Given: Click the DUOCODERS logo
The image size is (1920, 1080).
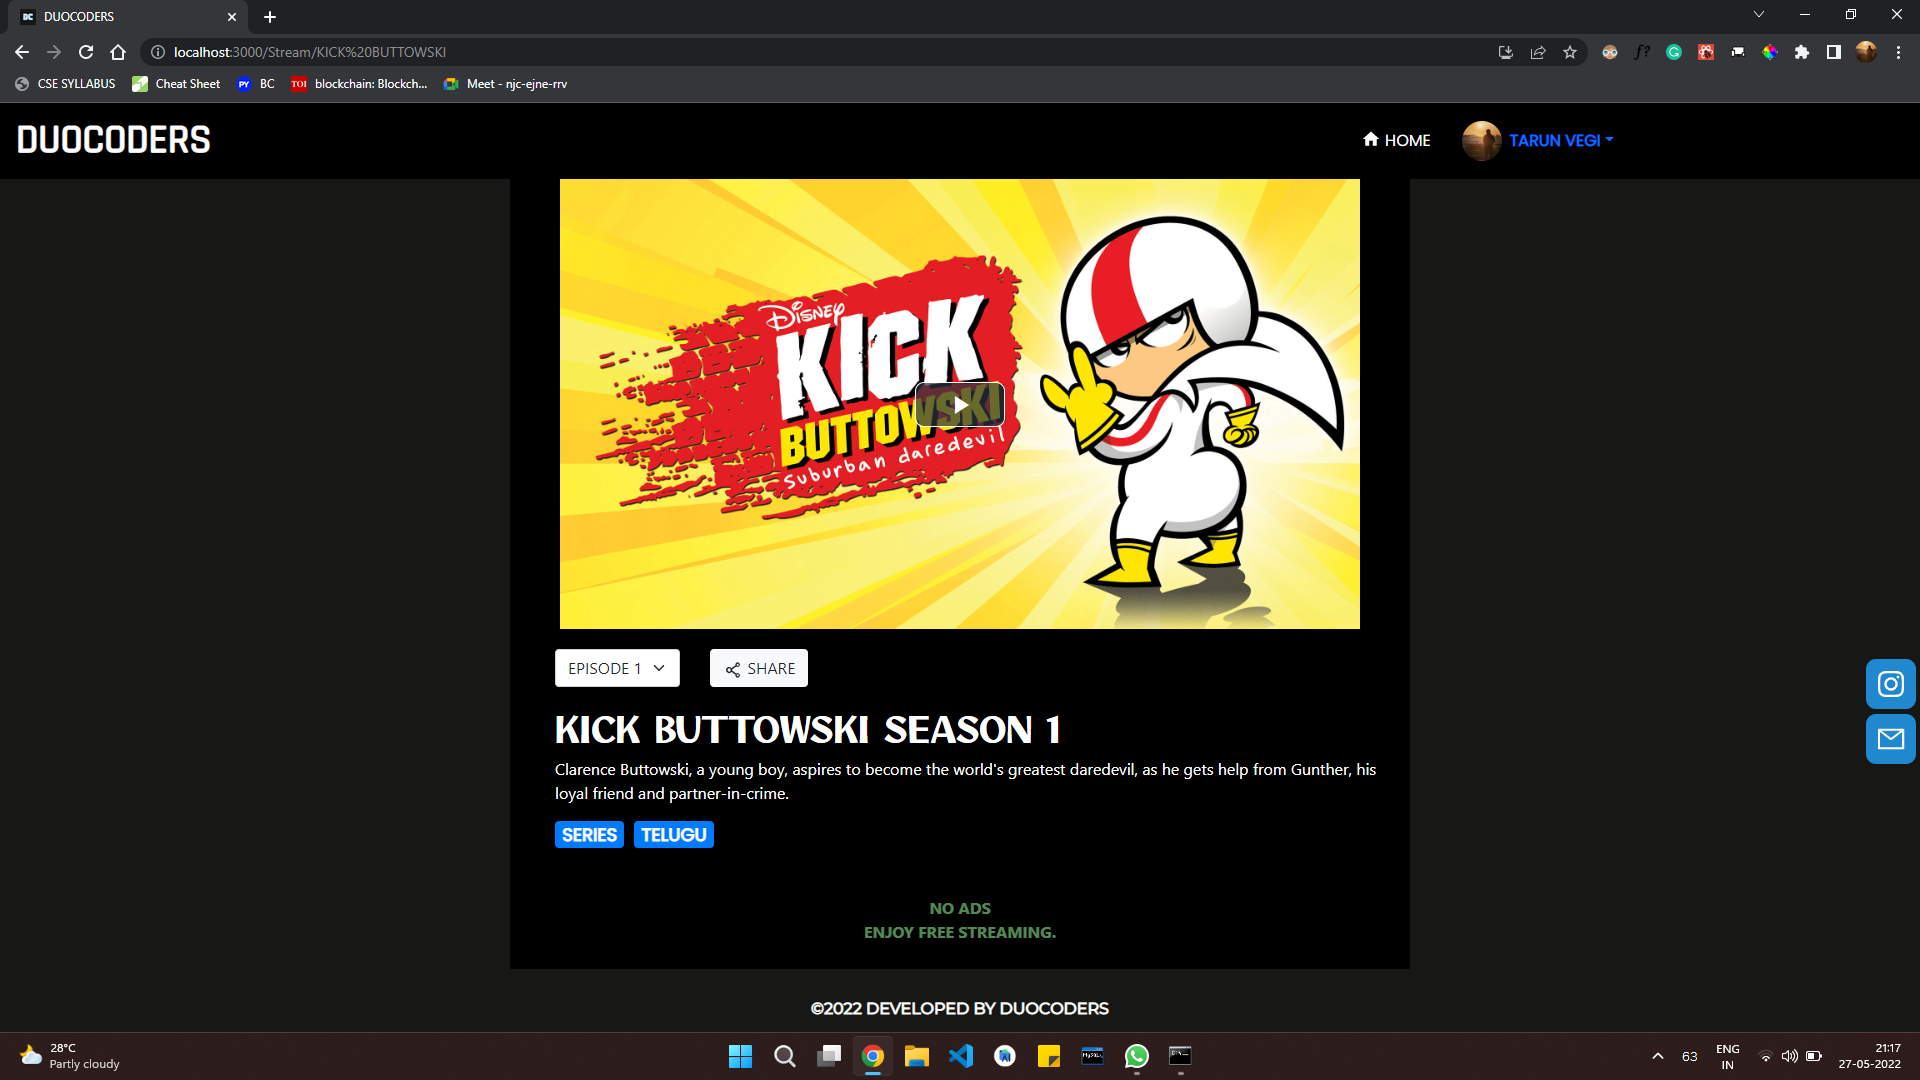Looking at the screenshot, I should pos(113,140).
